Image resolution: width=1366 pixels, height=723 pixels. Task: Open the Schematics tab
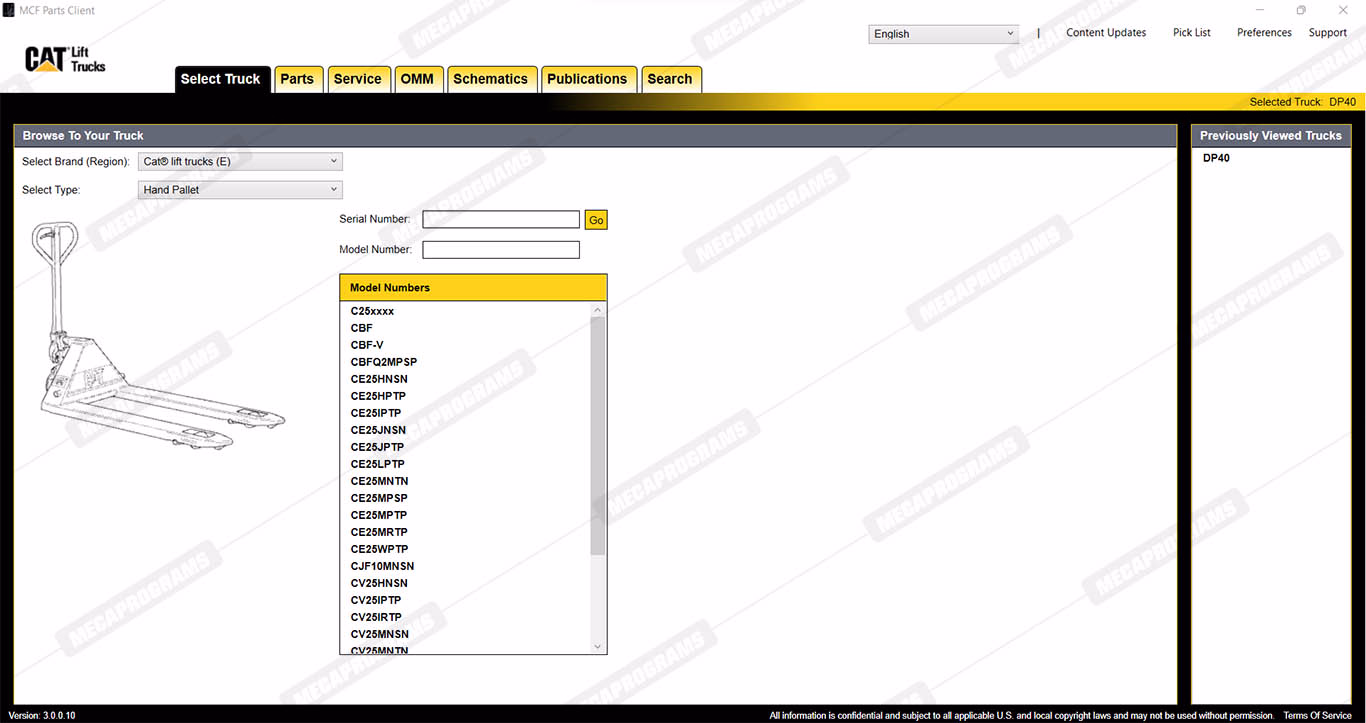coord(490,79)
